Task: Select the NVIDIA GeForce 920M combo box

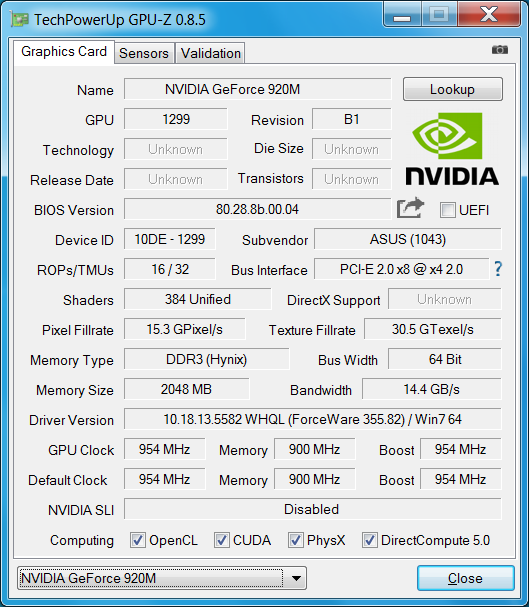Action: point(162,578)
